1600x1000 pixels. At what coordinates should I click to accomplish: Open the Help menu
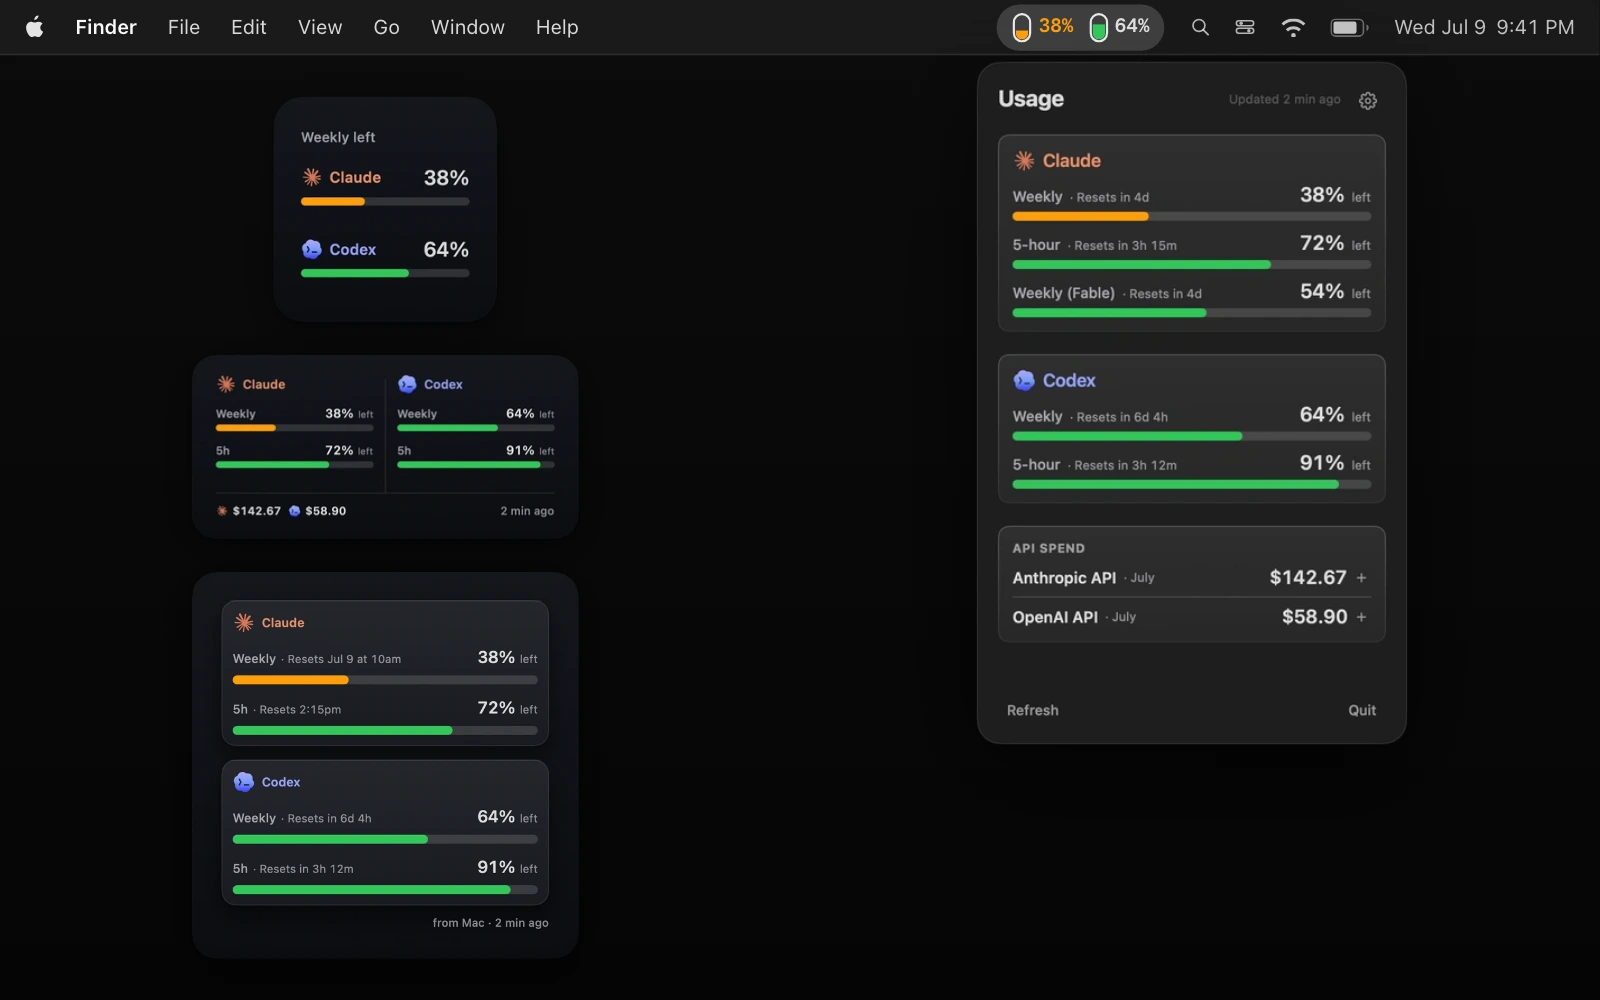[x=557, y=27]
